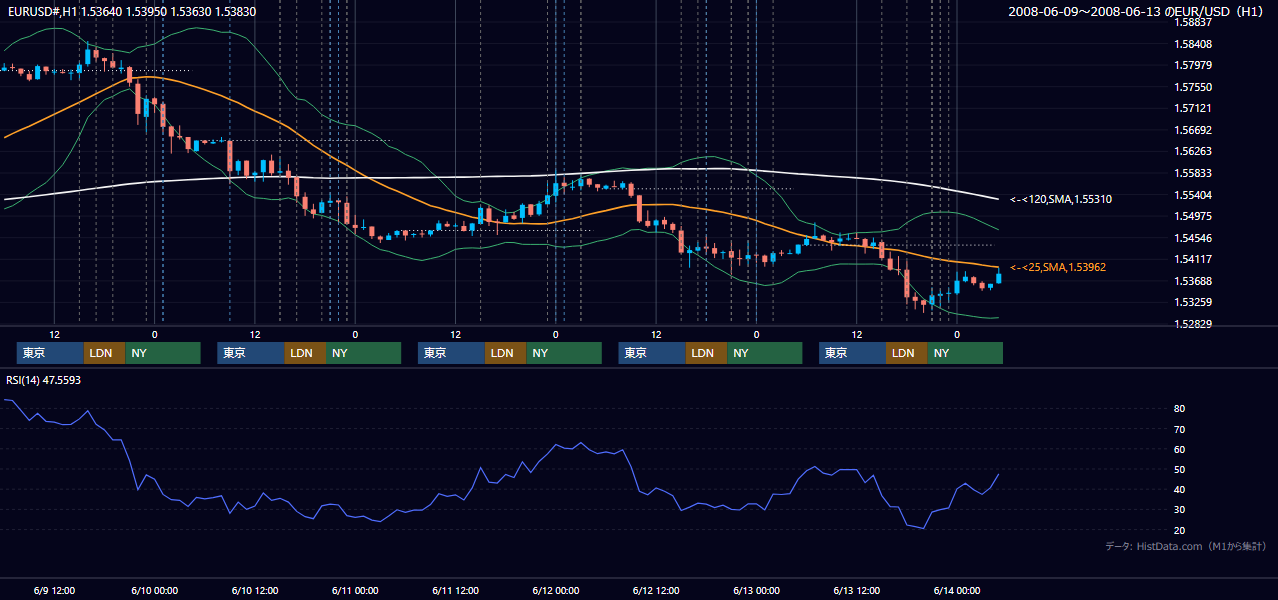Click price axis value 1.53688
The height and width of the screenshot is (600, 1278).
tap(1193, 281)
